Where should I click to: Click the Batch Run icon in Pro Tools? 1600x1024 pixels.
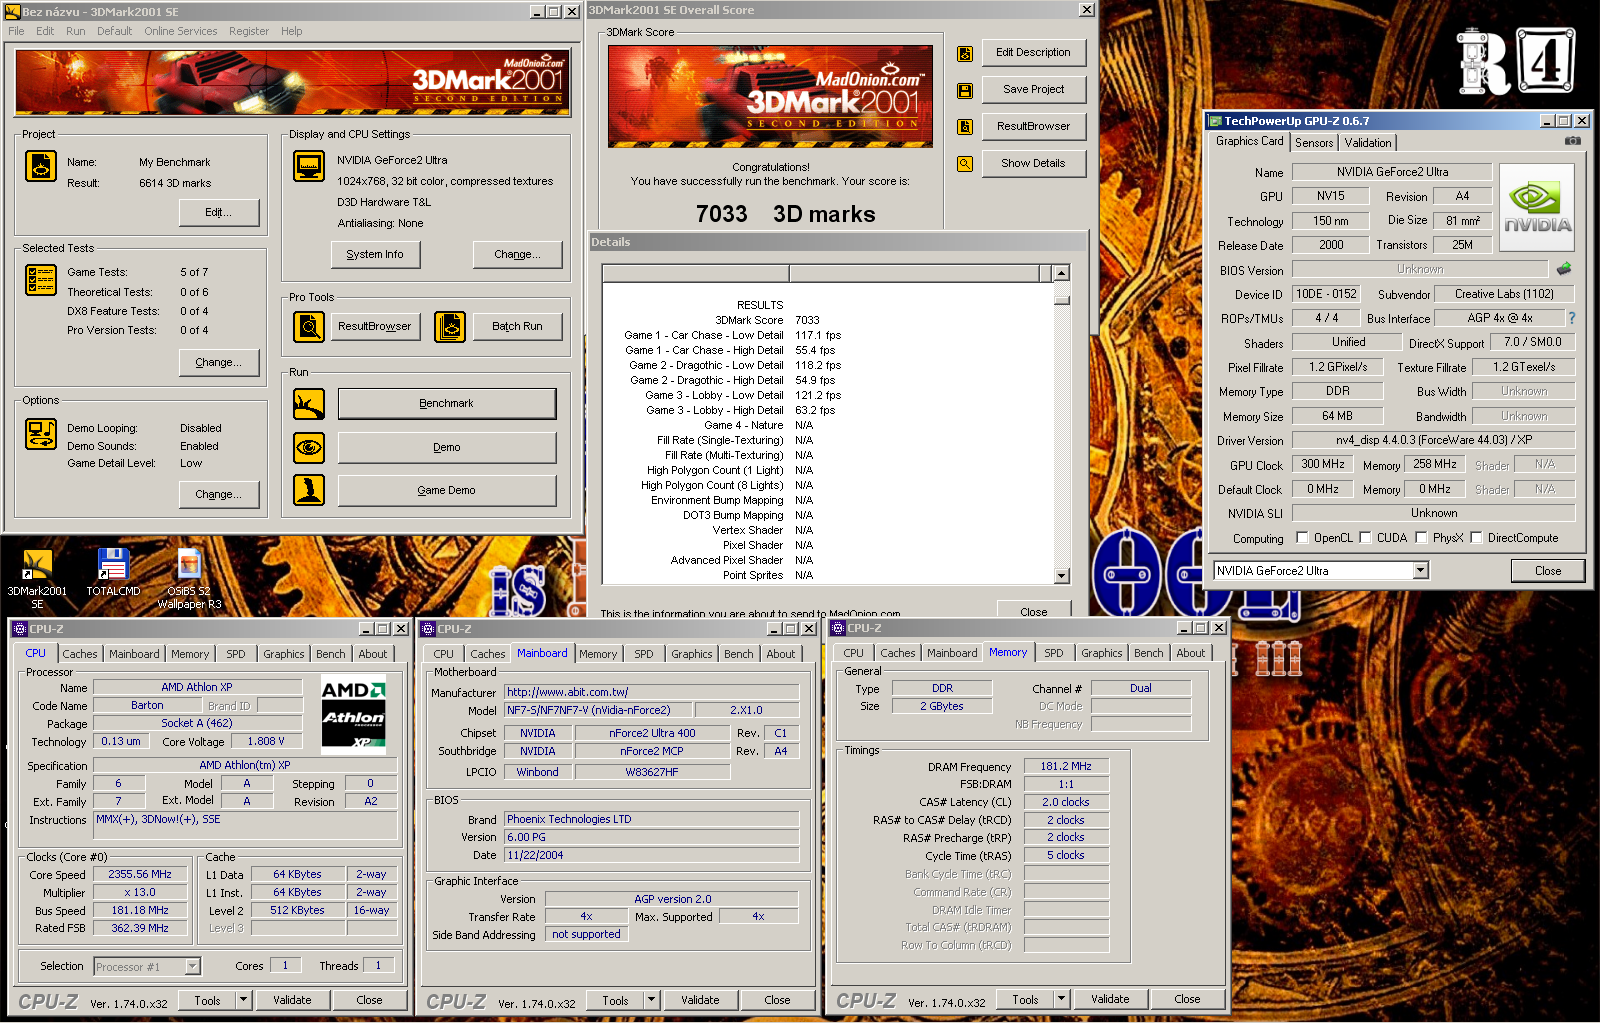click(x=450, y=327)
